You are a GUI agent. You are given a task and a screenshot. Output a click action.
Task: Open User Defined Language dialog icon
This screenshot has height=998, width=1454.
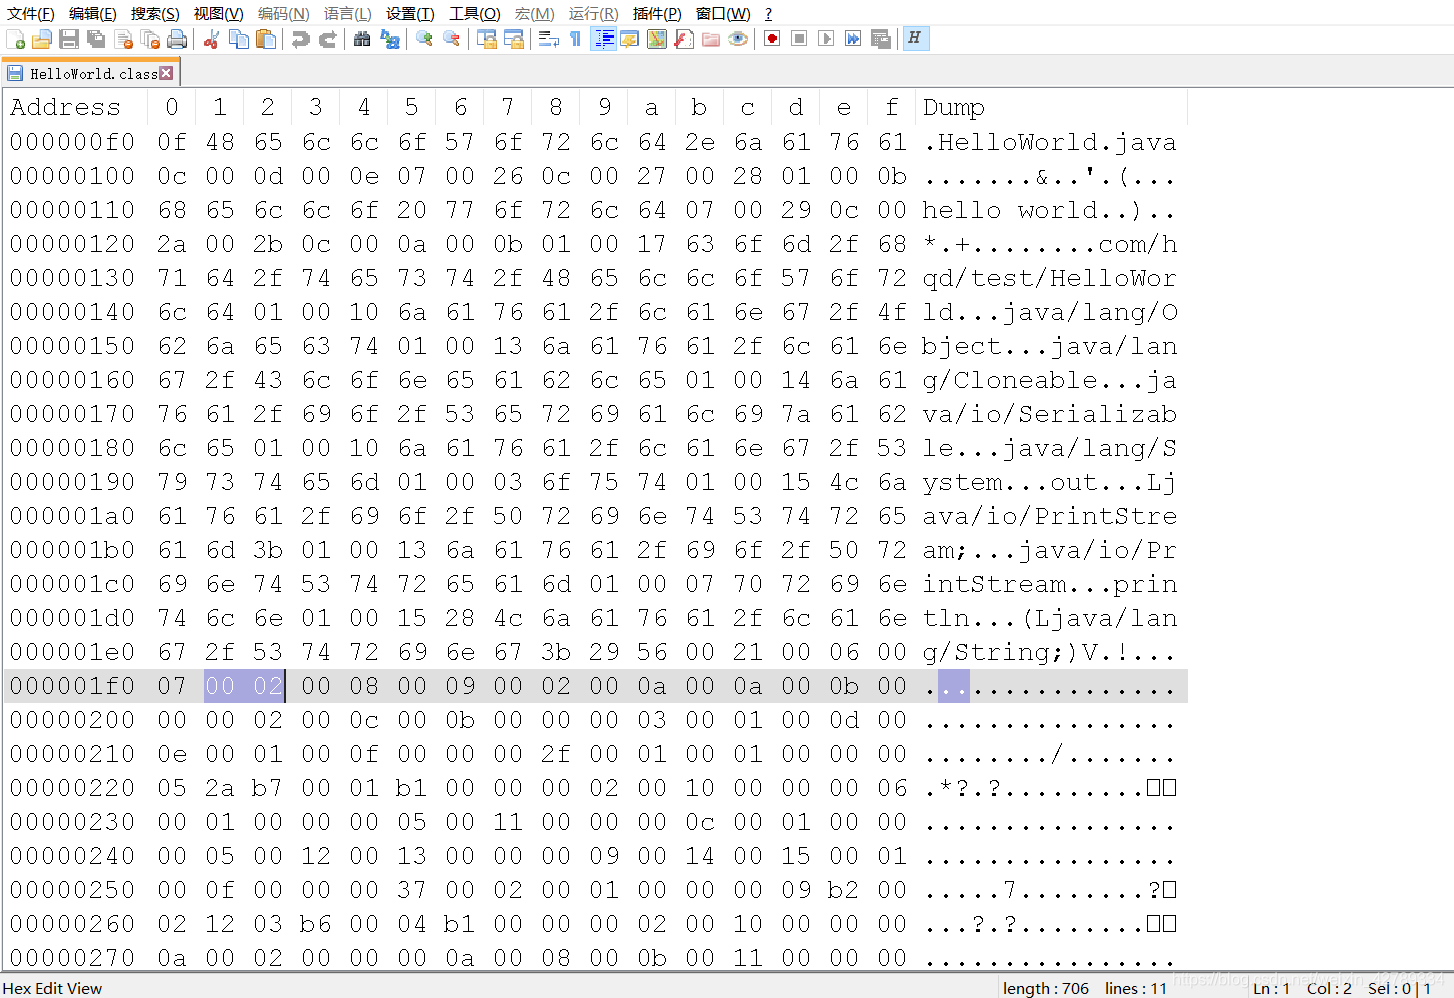pyautogui.click(x=629, y=39)
